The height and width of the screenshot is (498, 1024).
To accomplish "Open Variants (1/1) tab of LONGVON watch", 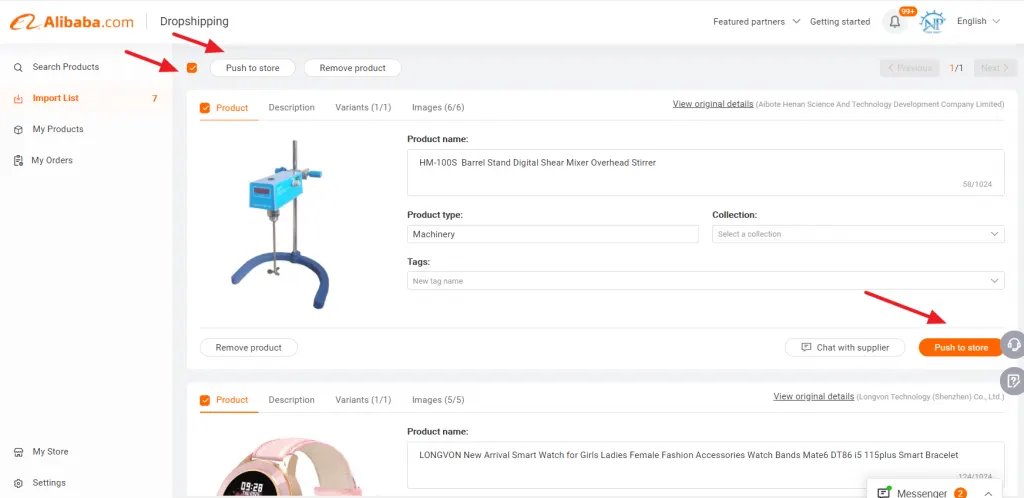I will click(x=363, y=400).
